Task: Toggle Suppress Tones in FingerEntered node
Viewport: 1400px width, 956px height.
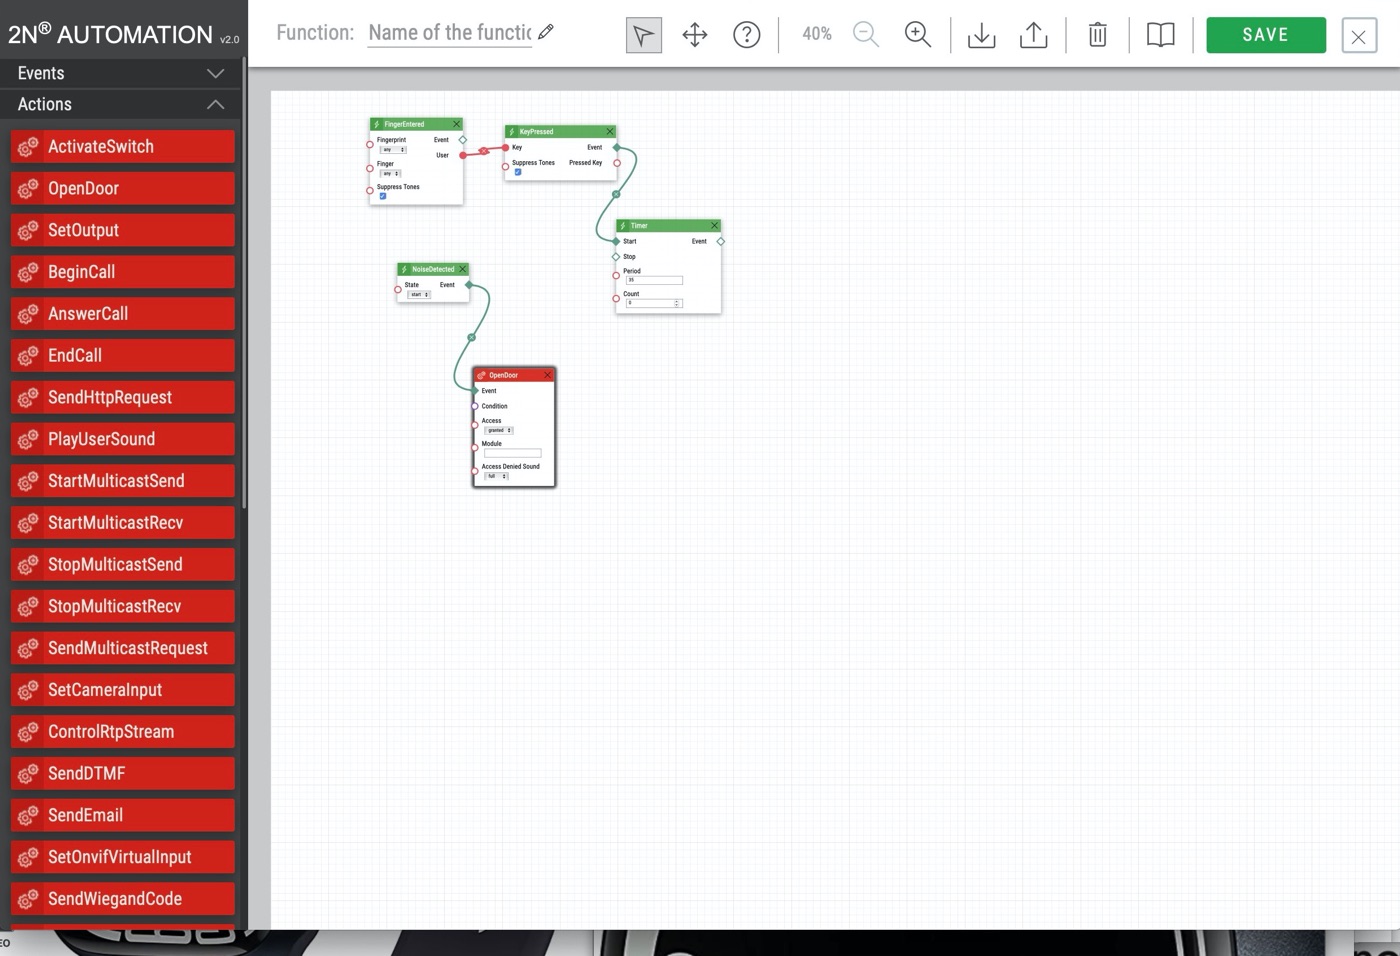Action: pos(383,196)
